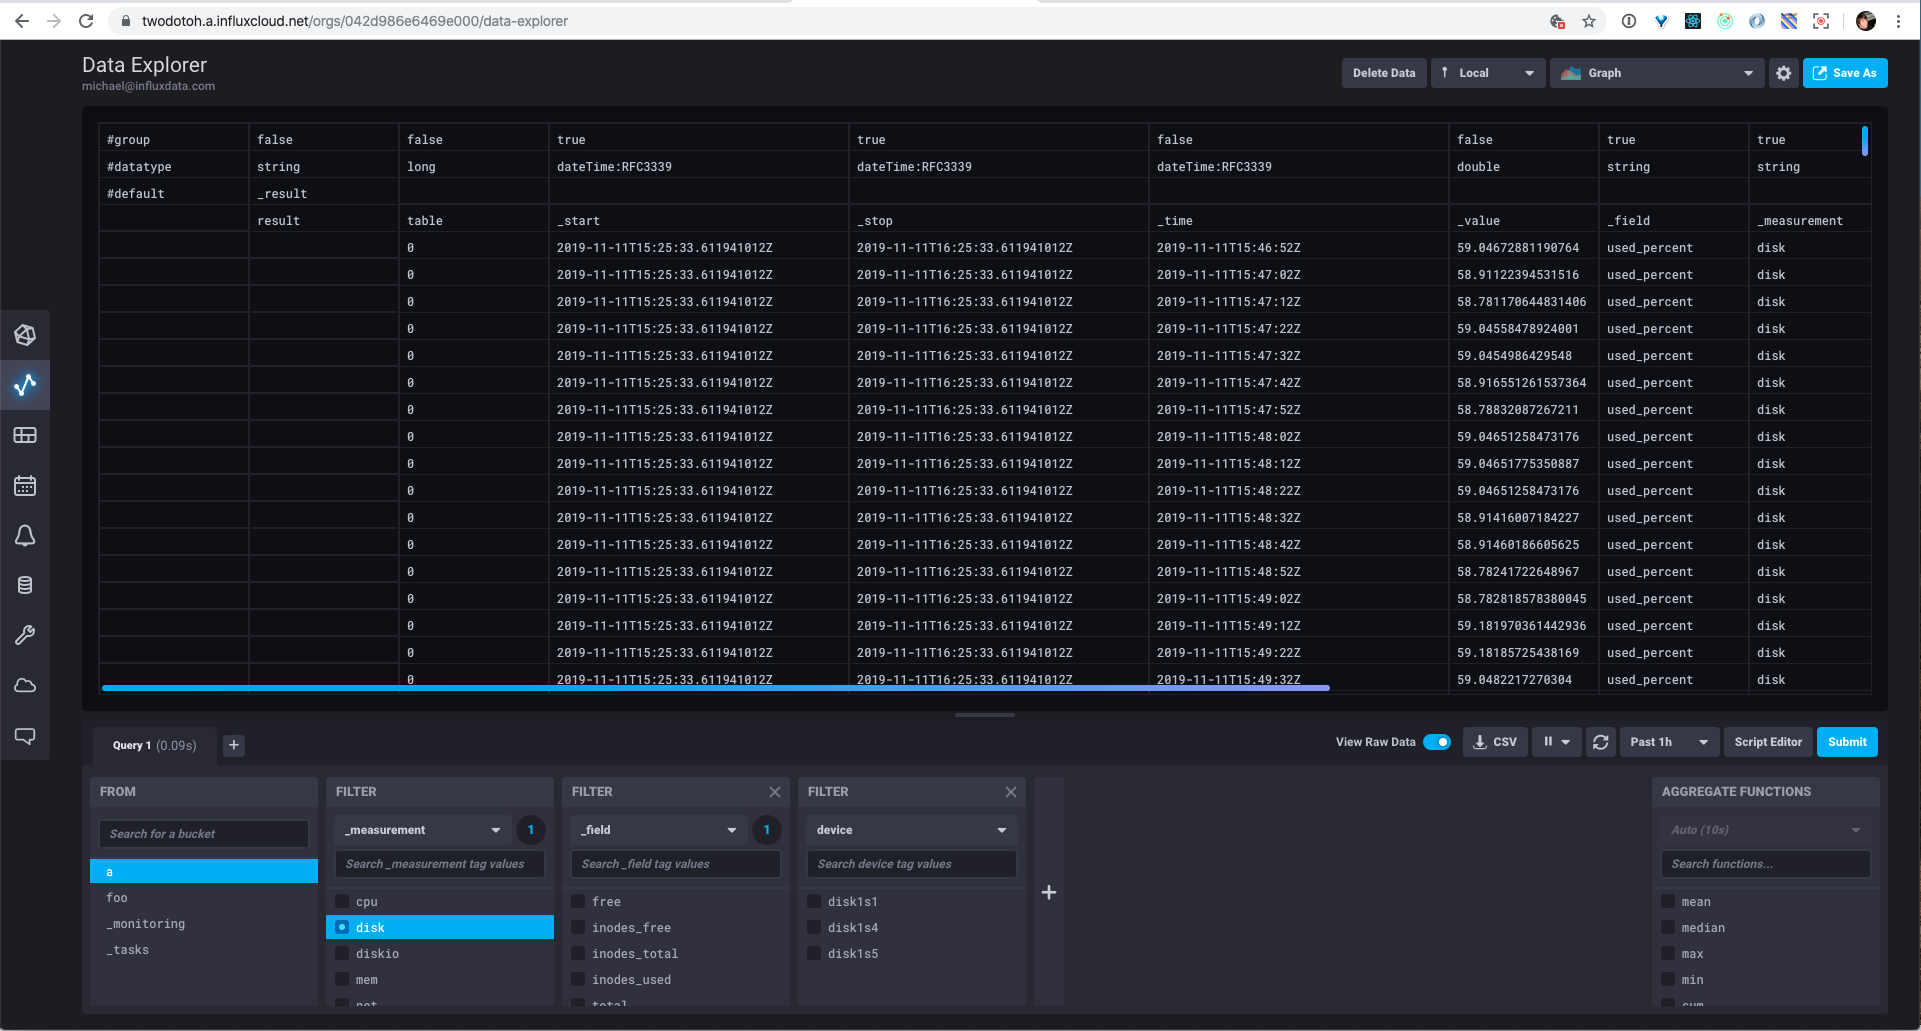Open graph configuration gear icon
Viewport: 1921px width, 1031px height.
(x=1783, y=73)
